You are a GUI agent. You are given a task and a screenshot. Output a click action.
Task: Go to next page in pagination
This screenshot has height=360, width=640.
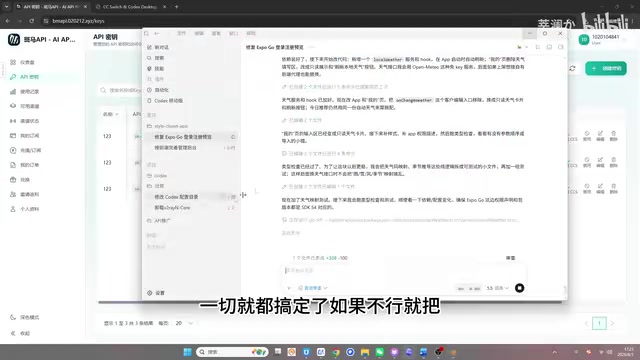612,323
